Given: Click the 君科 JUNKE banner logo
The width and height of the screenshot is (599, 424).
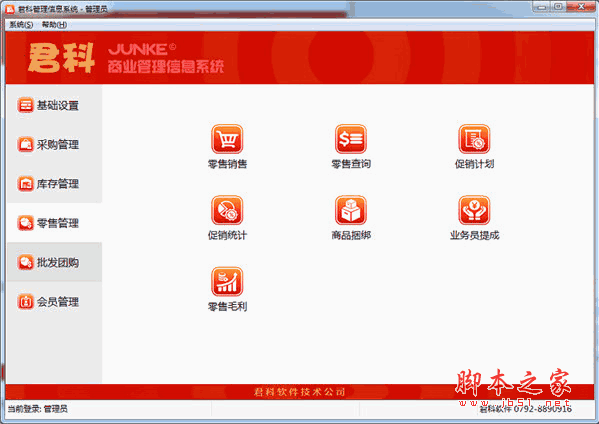Looking at the screenshot, I should click(x=126, y=58).
